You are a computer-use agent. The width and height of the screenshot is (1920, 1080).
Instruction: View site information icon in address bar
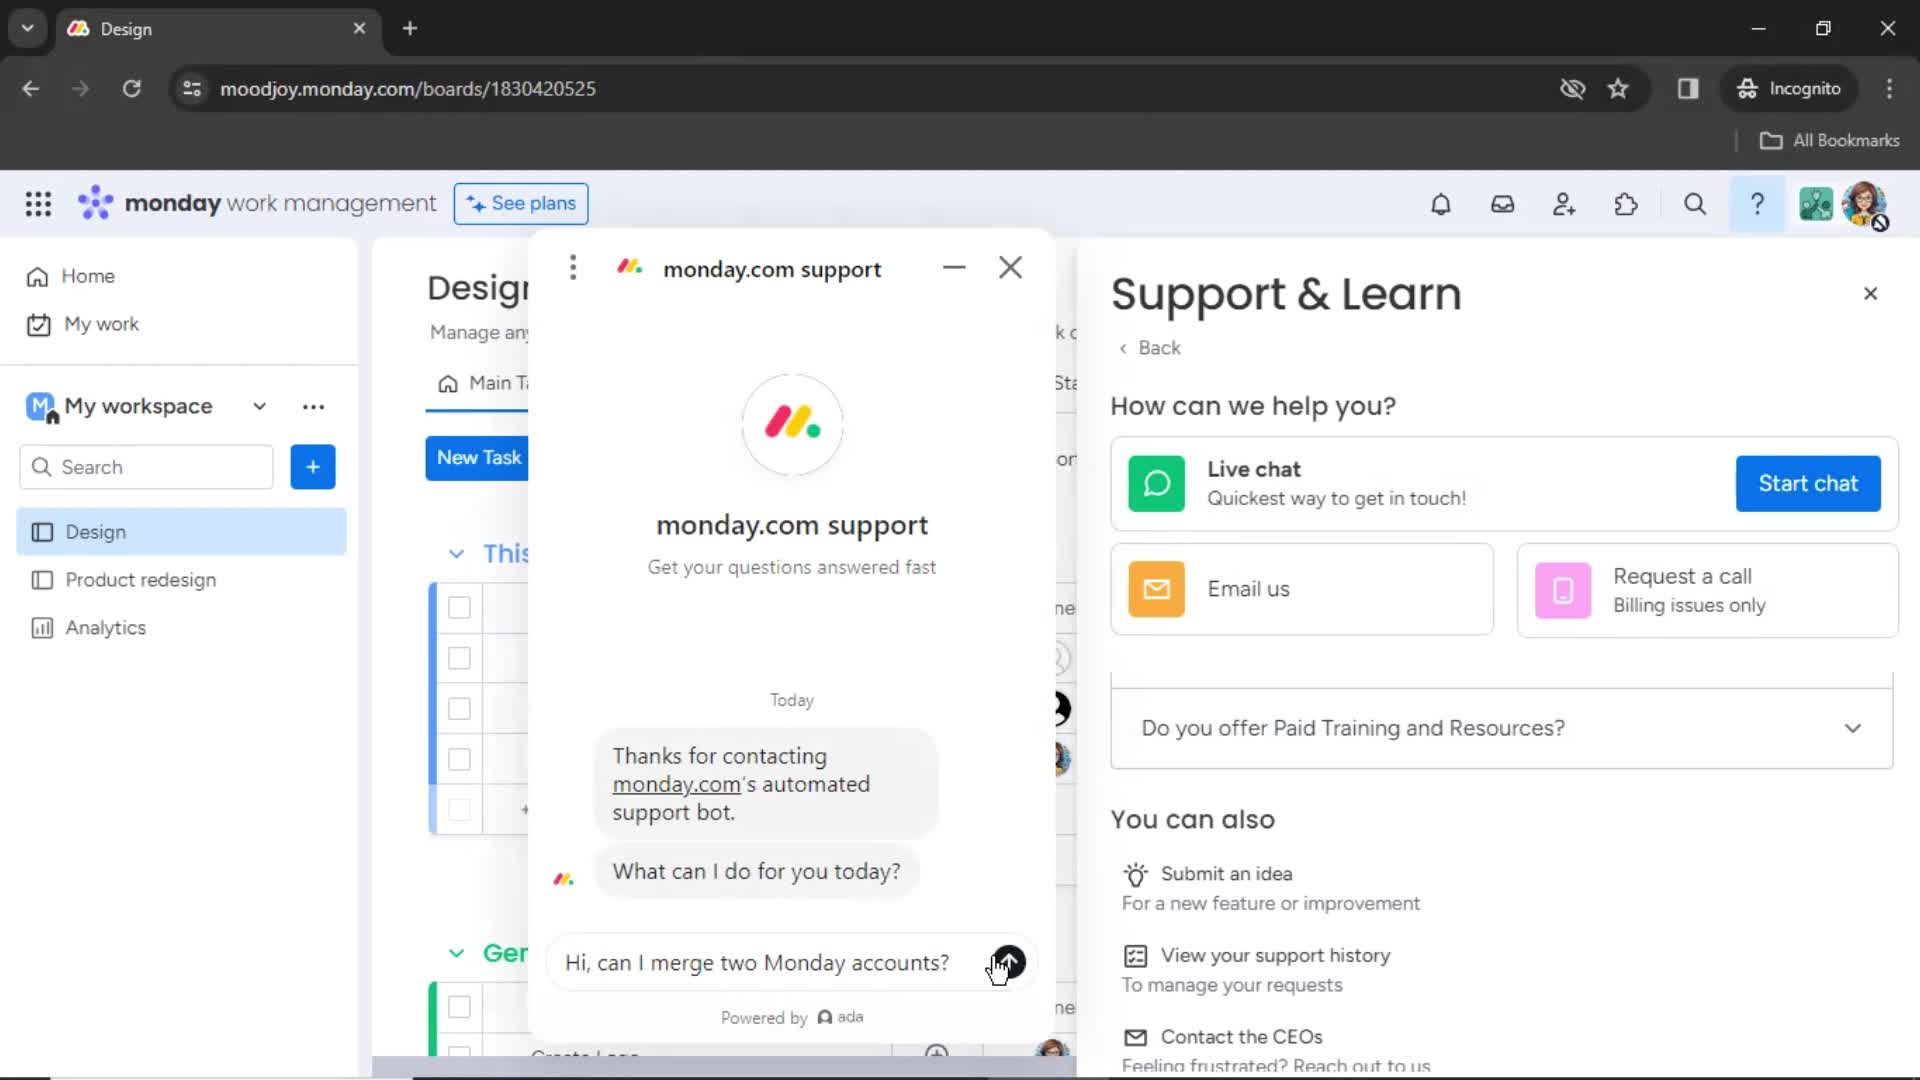tap(192, 89)
